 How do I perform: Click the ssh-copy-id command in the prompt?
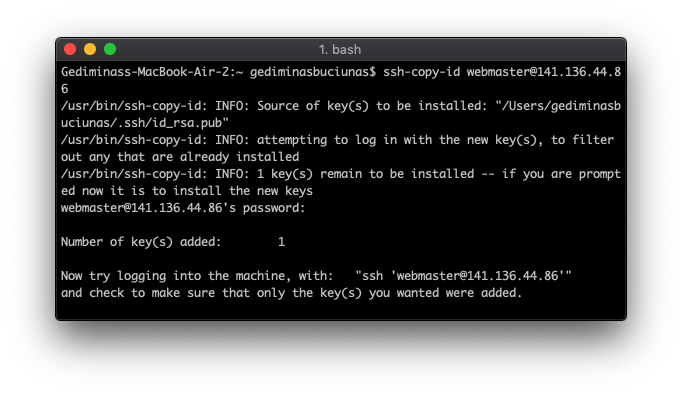point(421,72)
